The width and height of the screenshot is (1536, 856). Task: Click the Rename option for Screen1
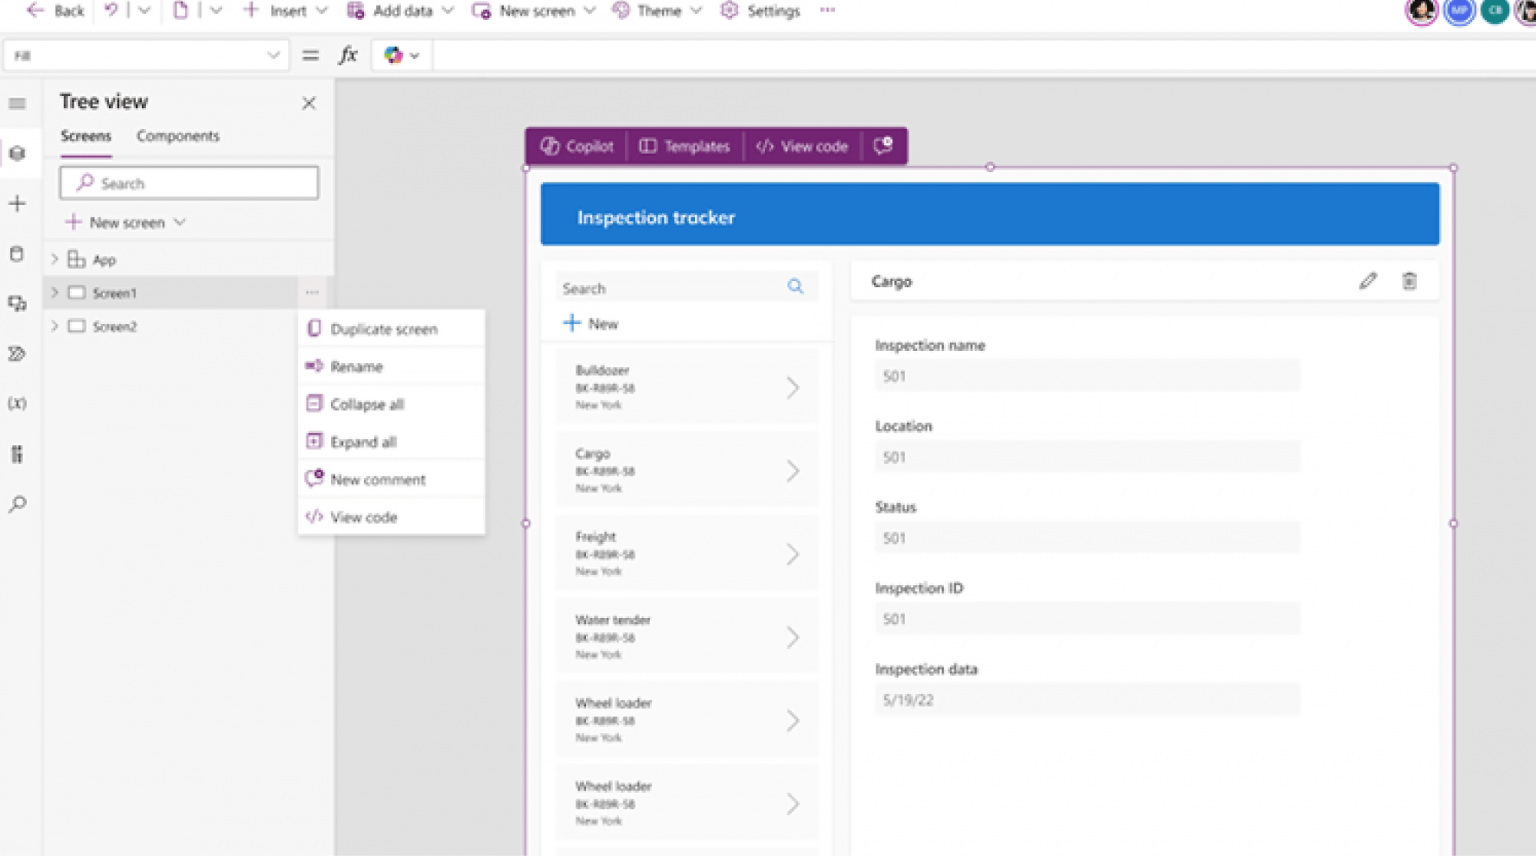pyautogui.click(x=357, y=366)
